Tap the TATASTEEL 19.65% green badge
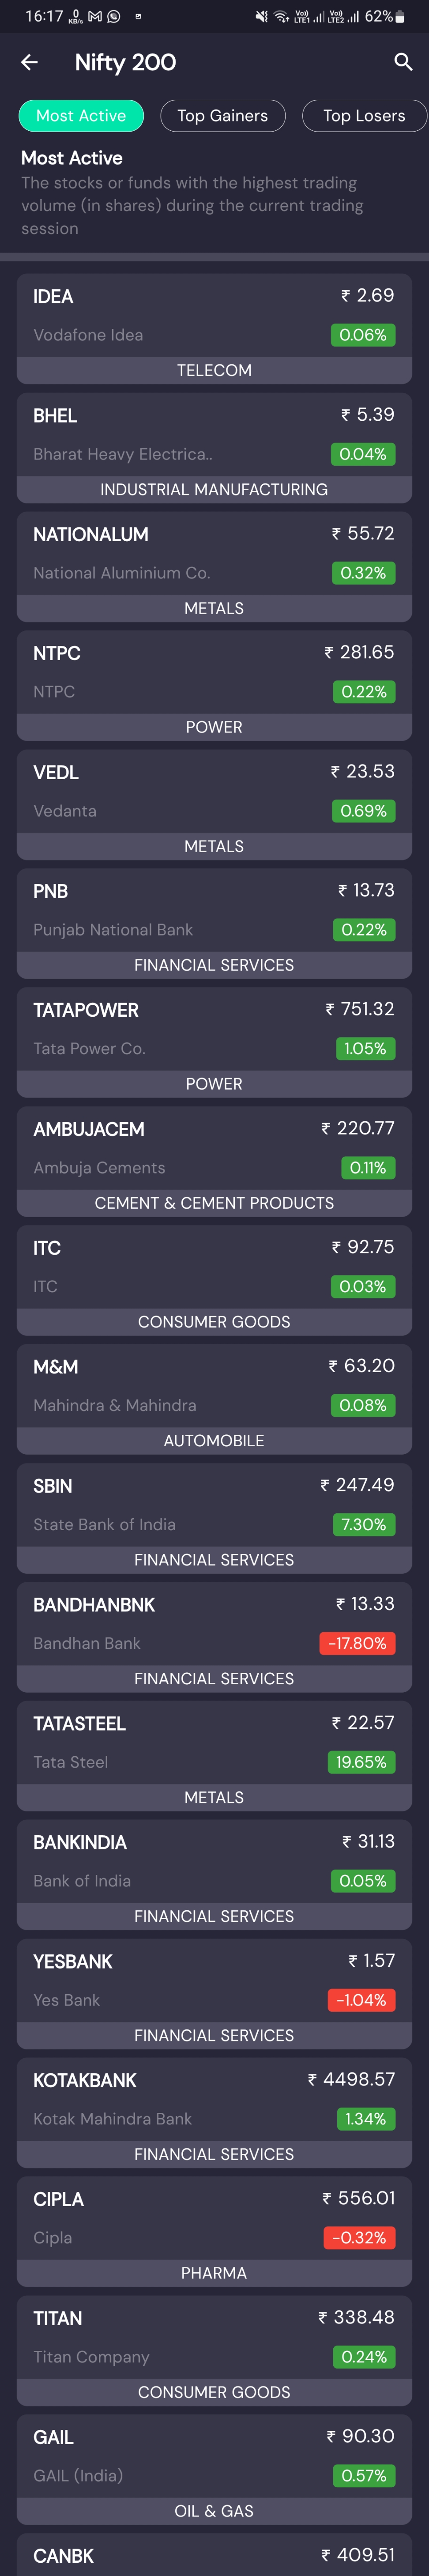429x2576 pixels. [x=361, y=1762]
